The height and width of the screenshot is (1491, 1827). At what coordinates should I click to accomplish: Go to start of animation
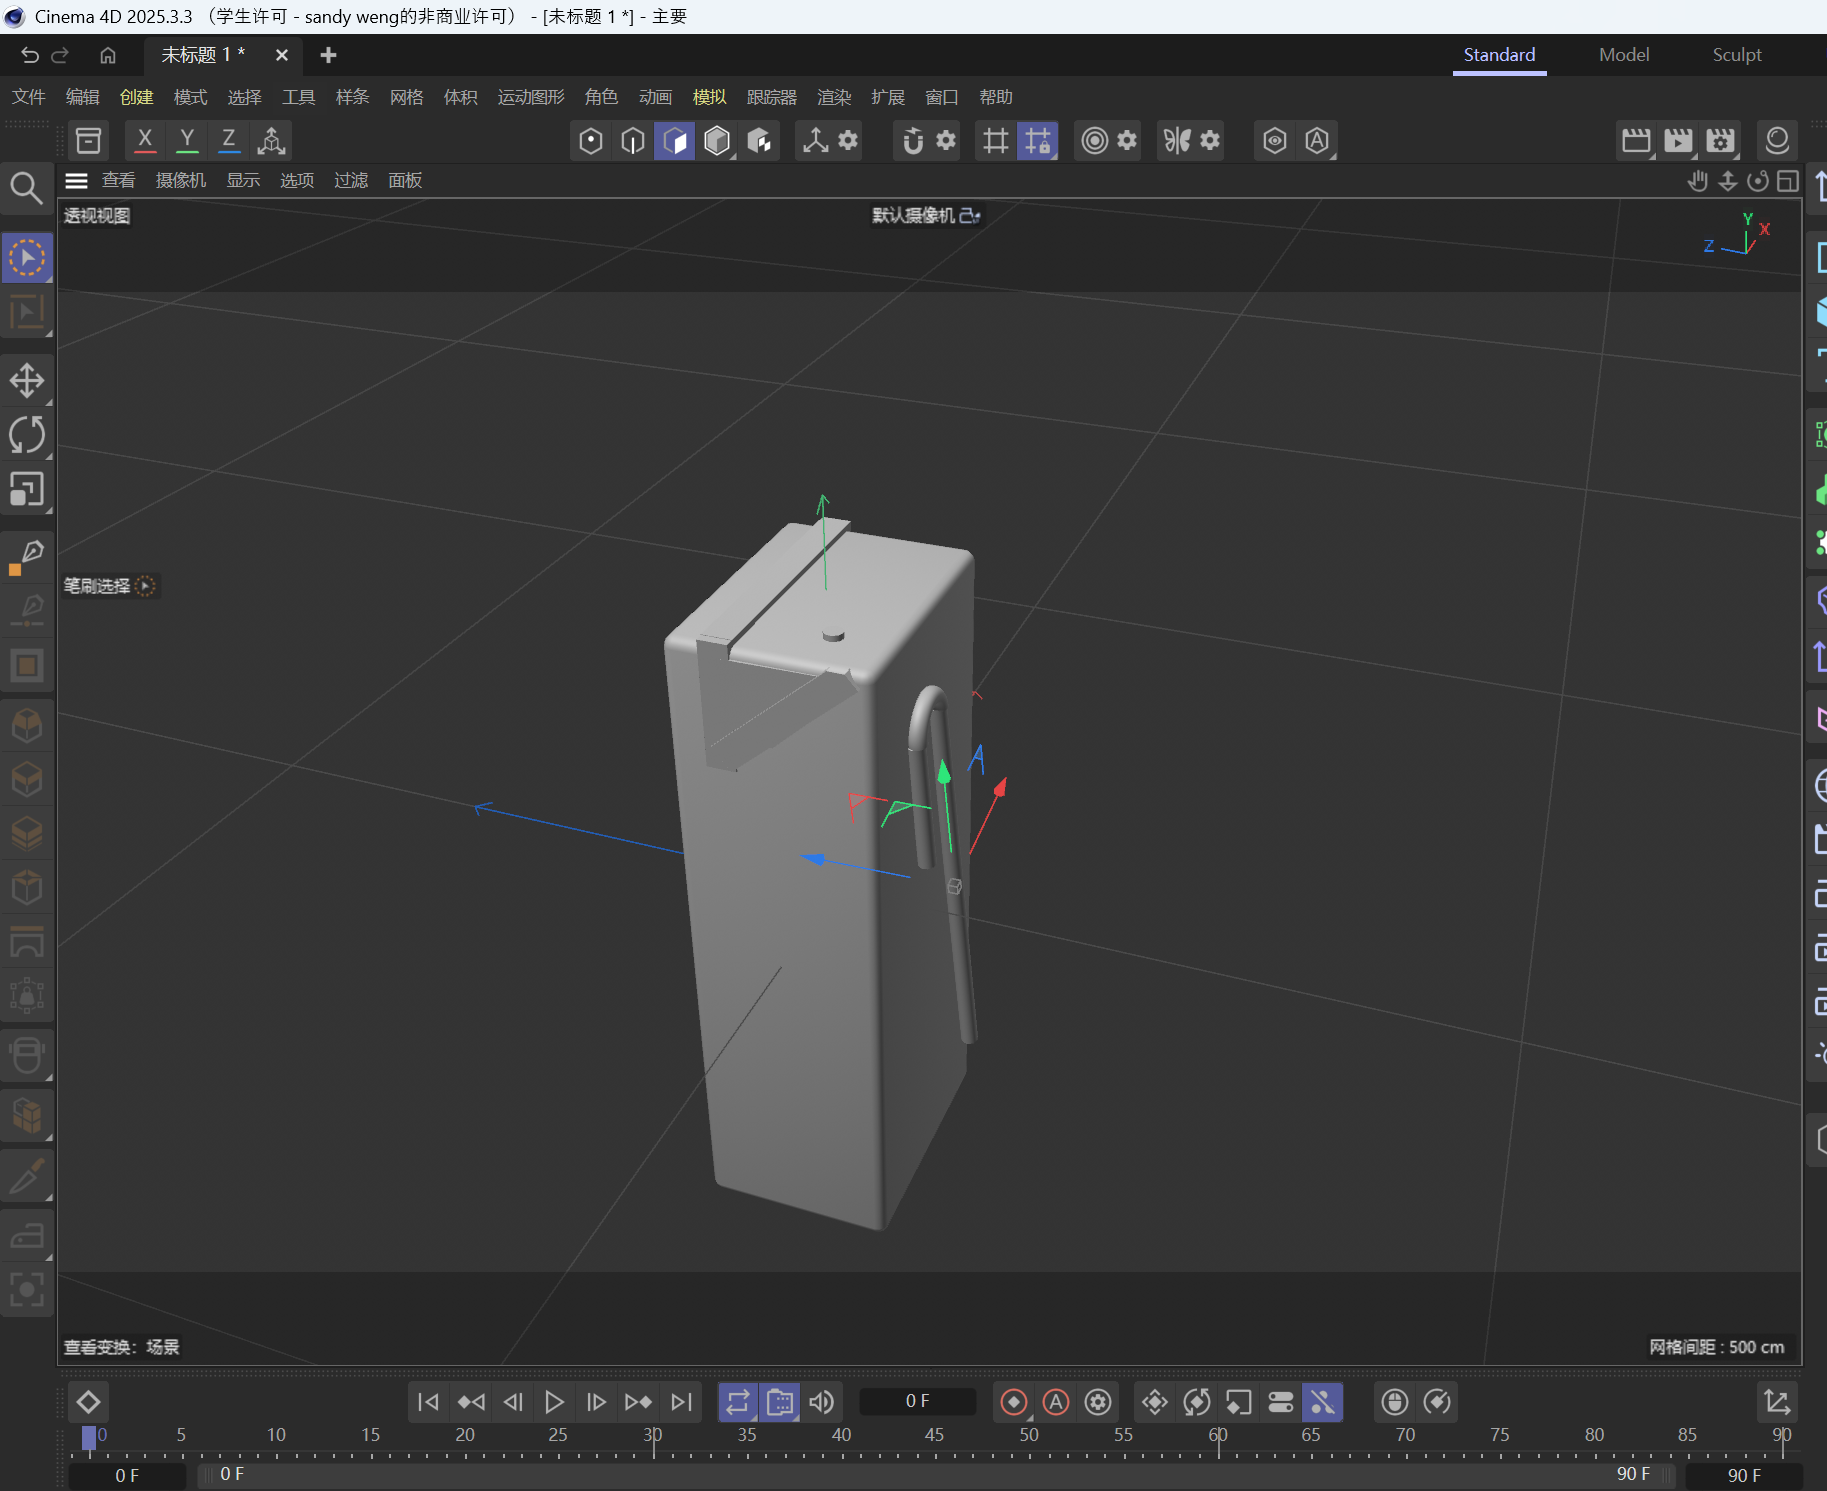pos(428,1402)
